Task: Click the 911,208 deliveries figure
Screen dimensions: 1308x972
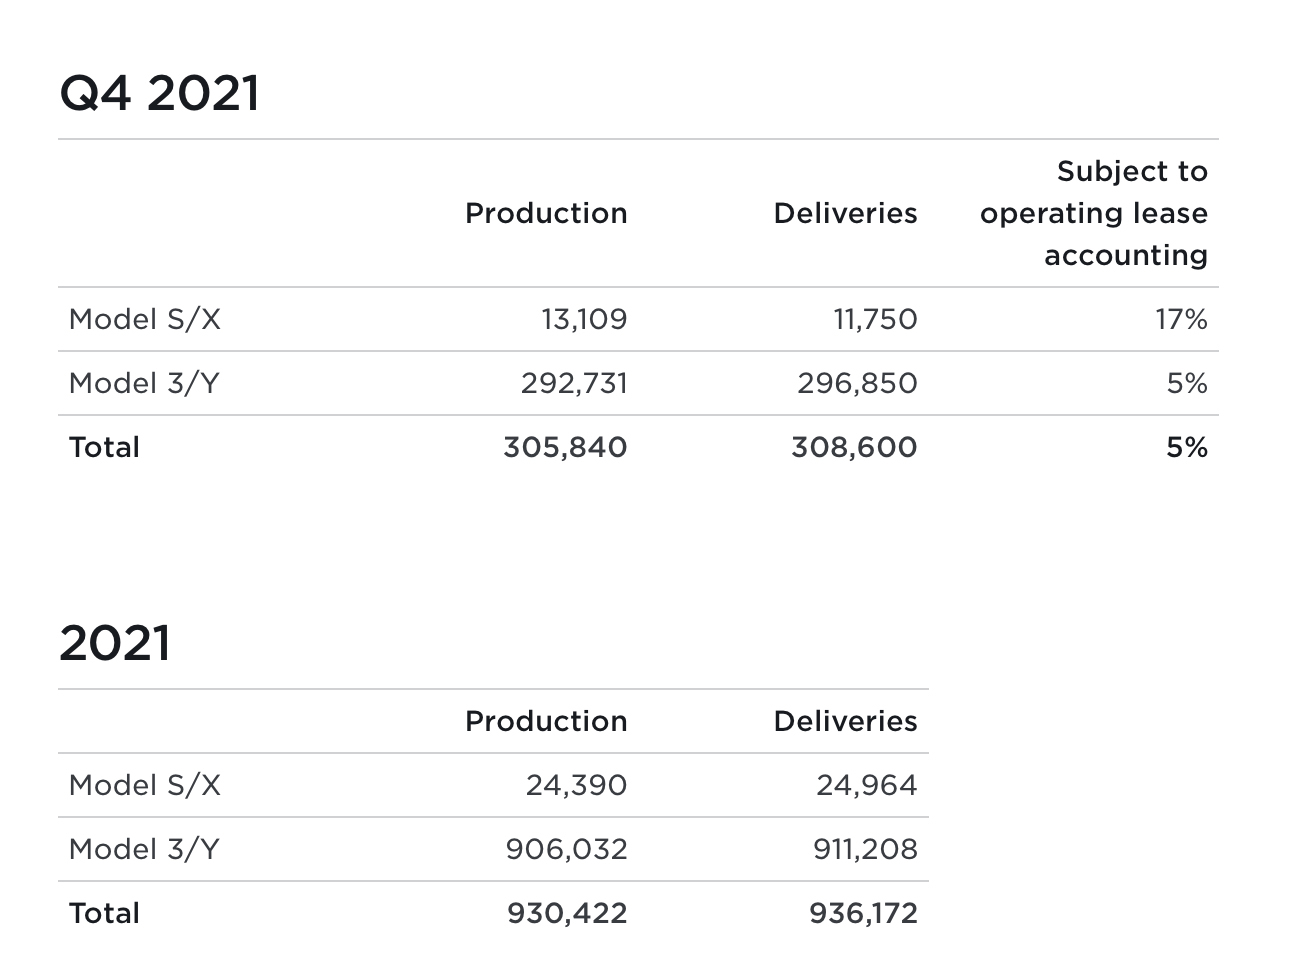Action: 865,849
